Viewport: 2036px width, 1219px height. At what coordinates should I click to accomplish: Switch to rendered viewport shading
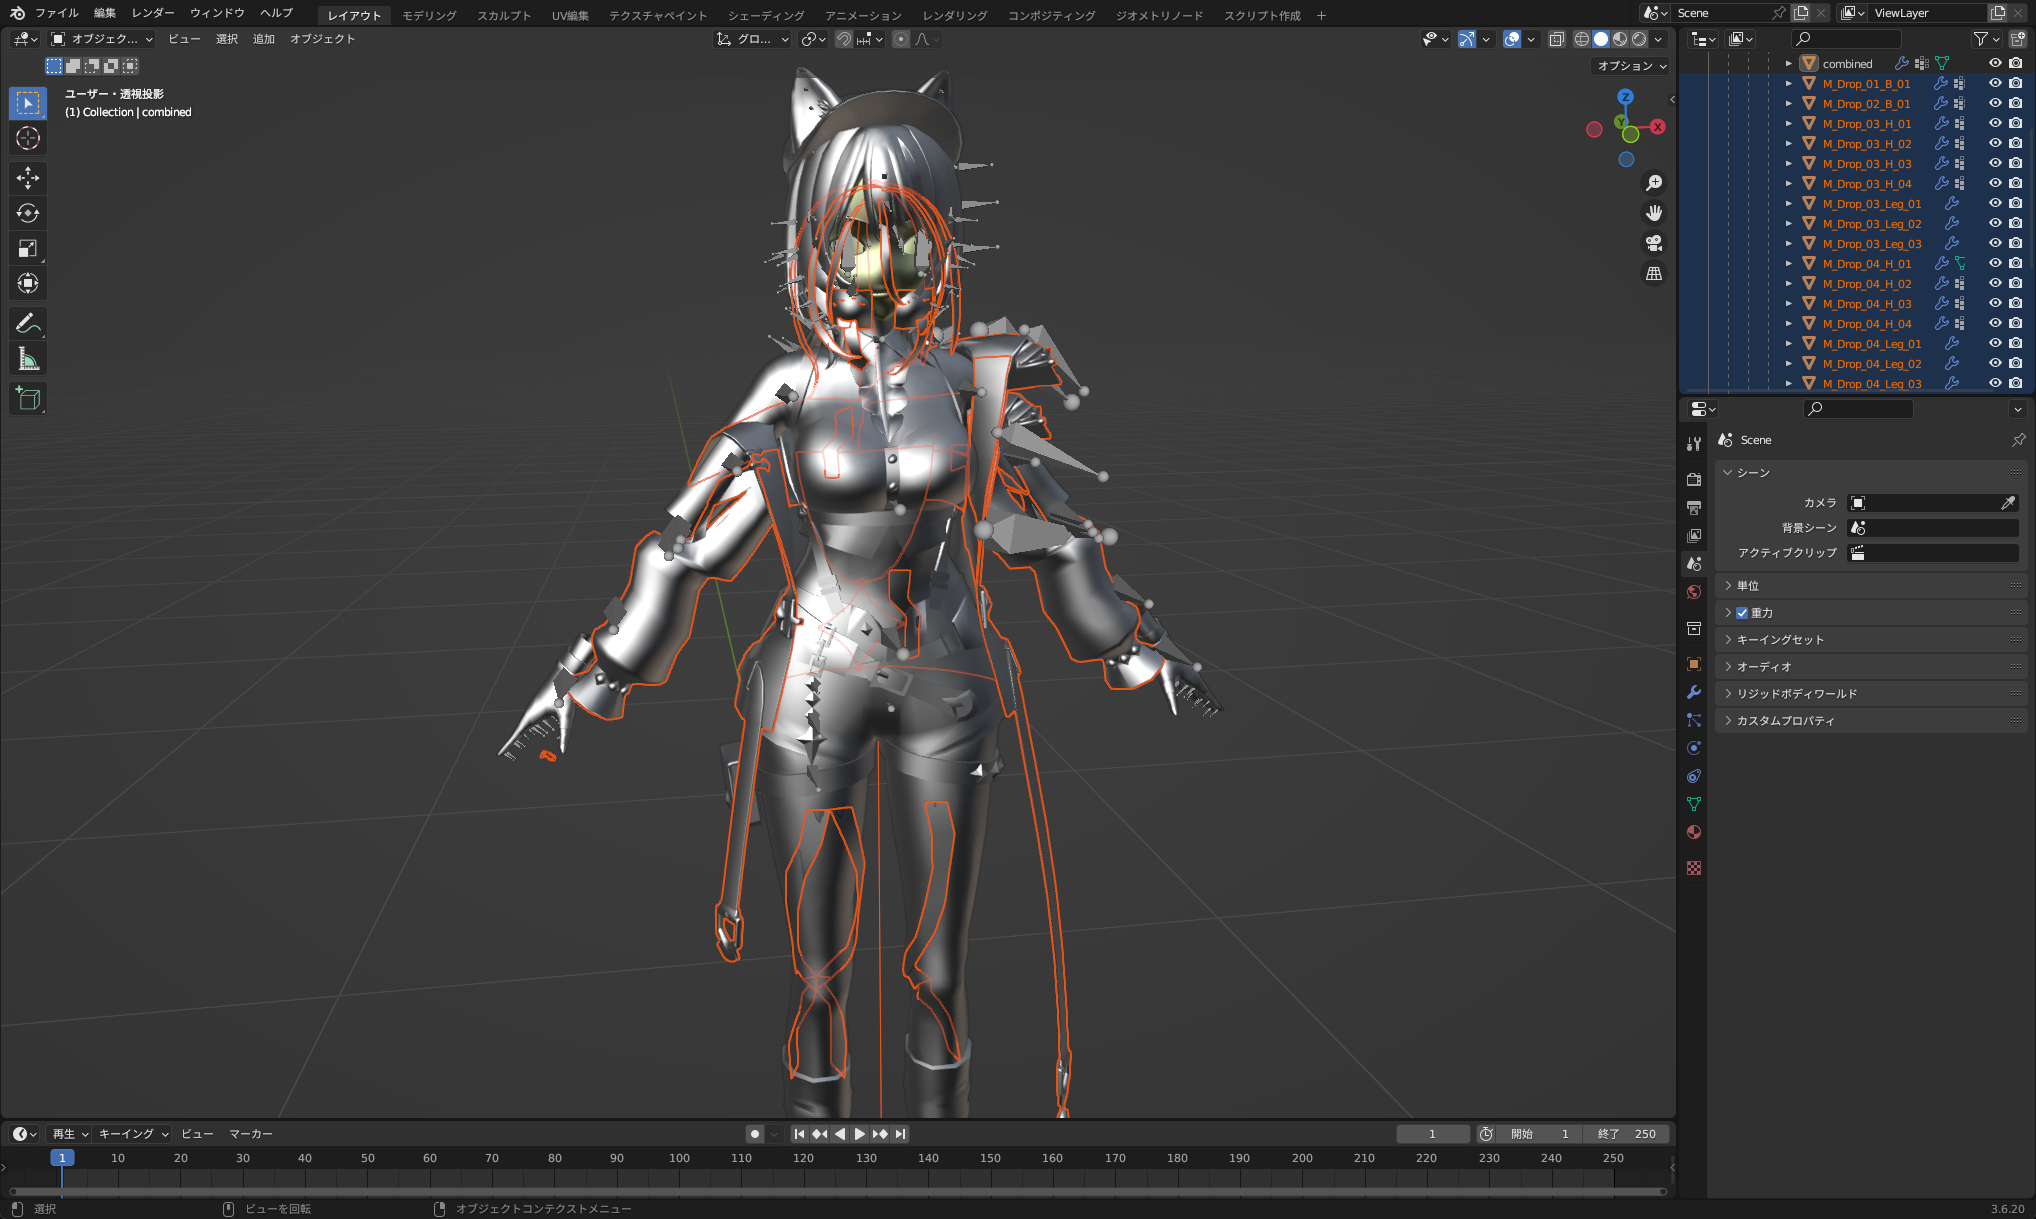click(1639, 39)
